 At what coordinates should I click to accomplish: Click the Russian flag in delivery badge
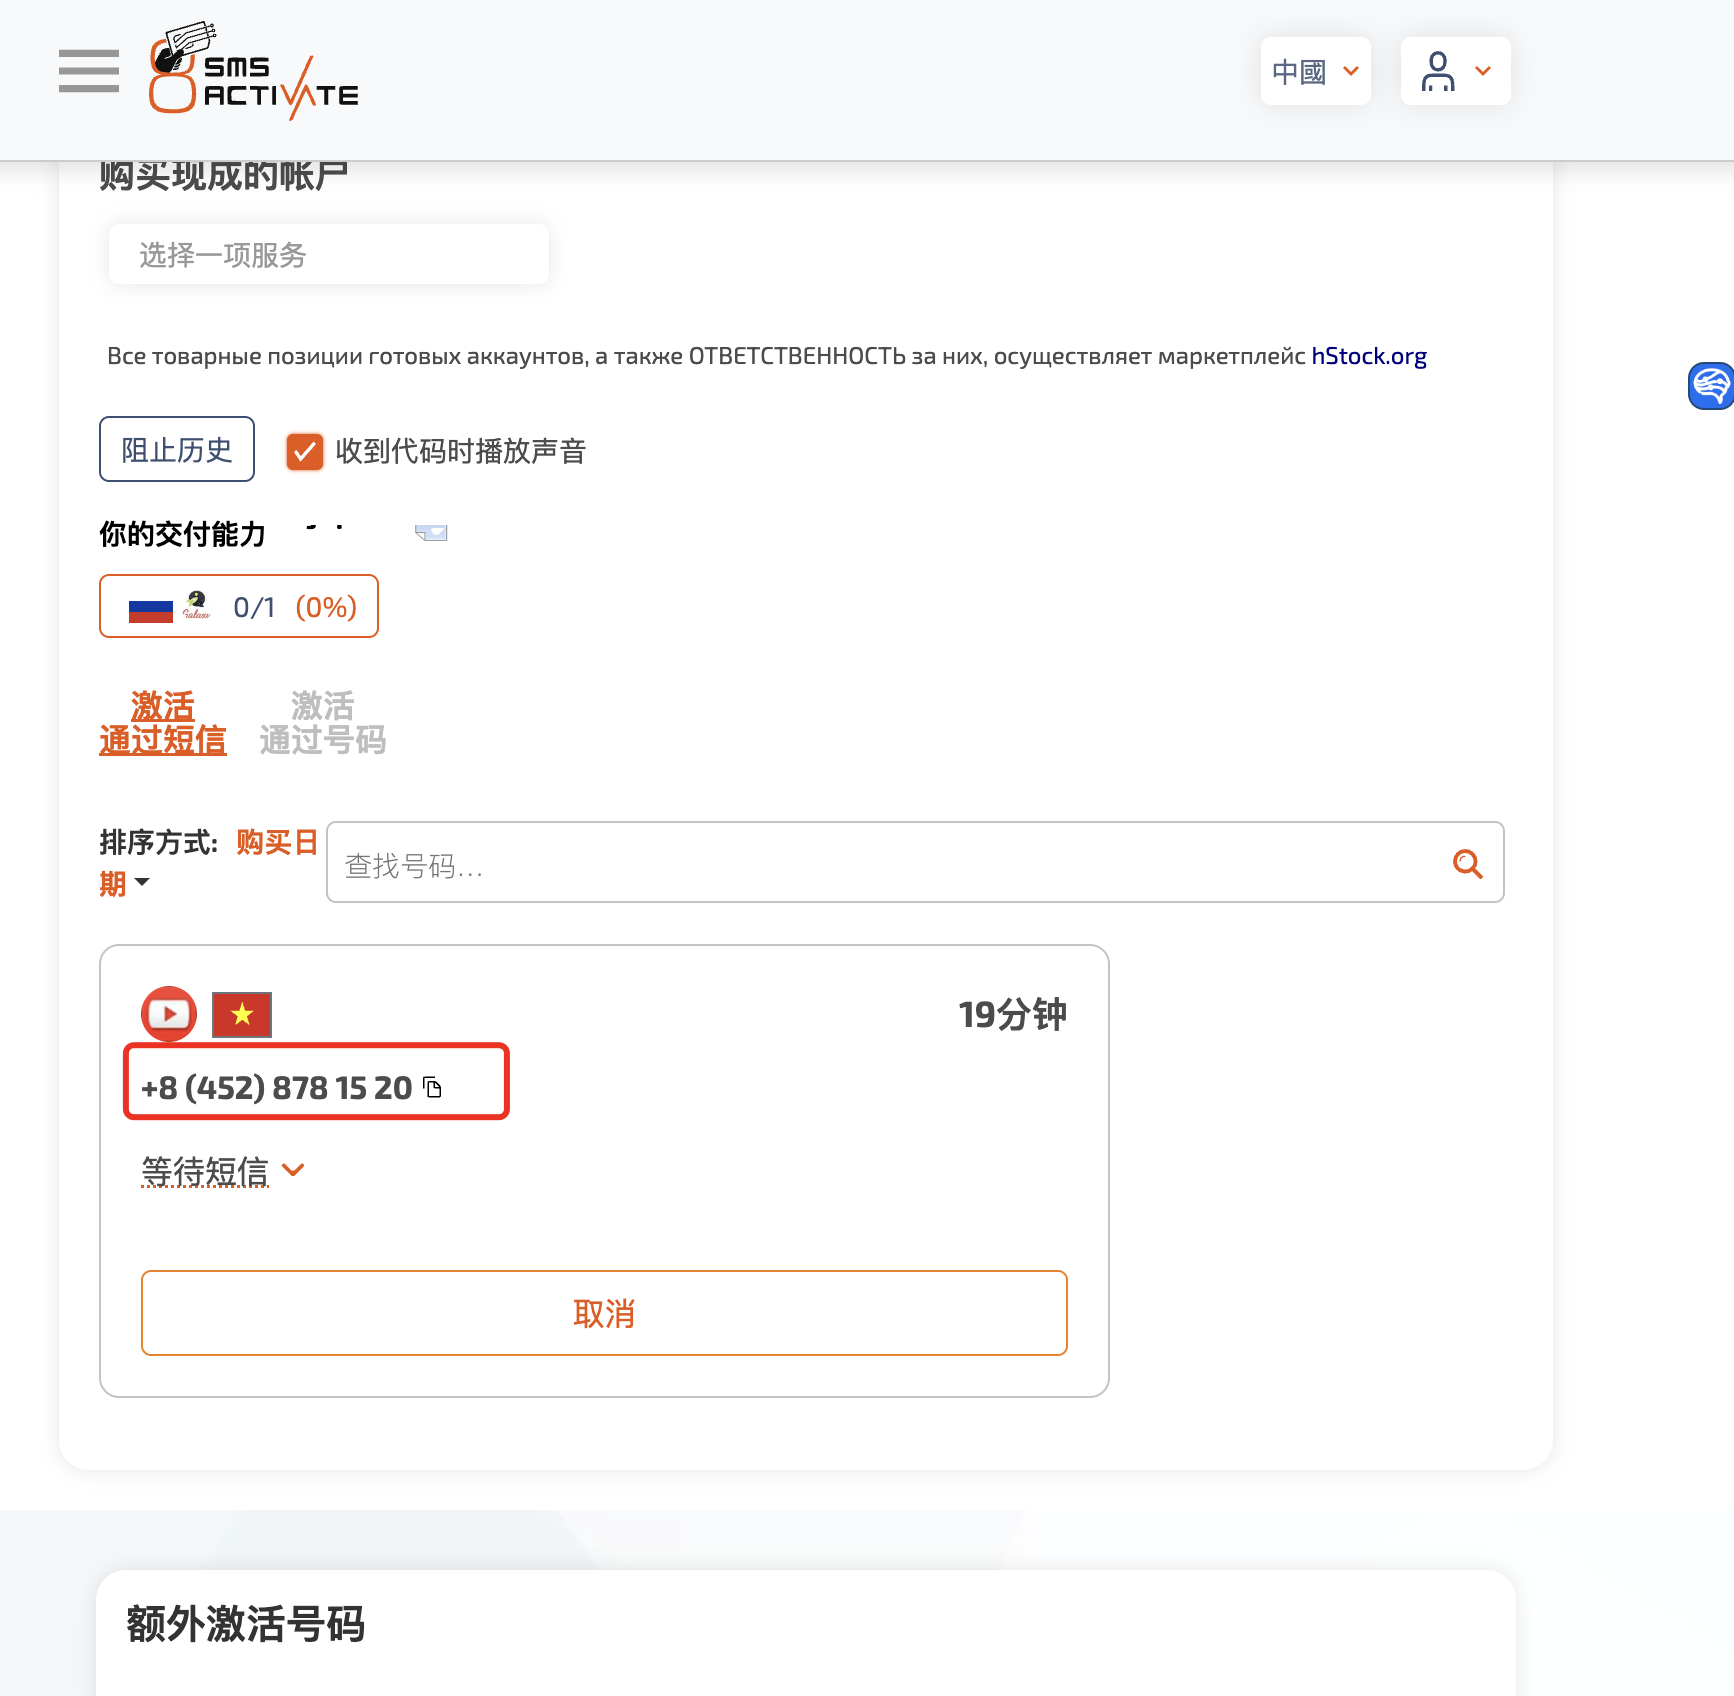coord(151,609)
